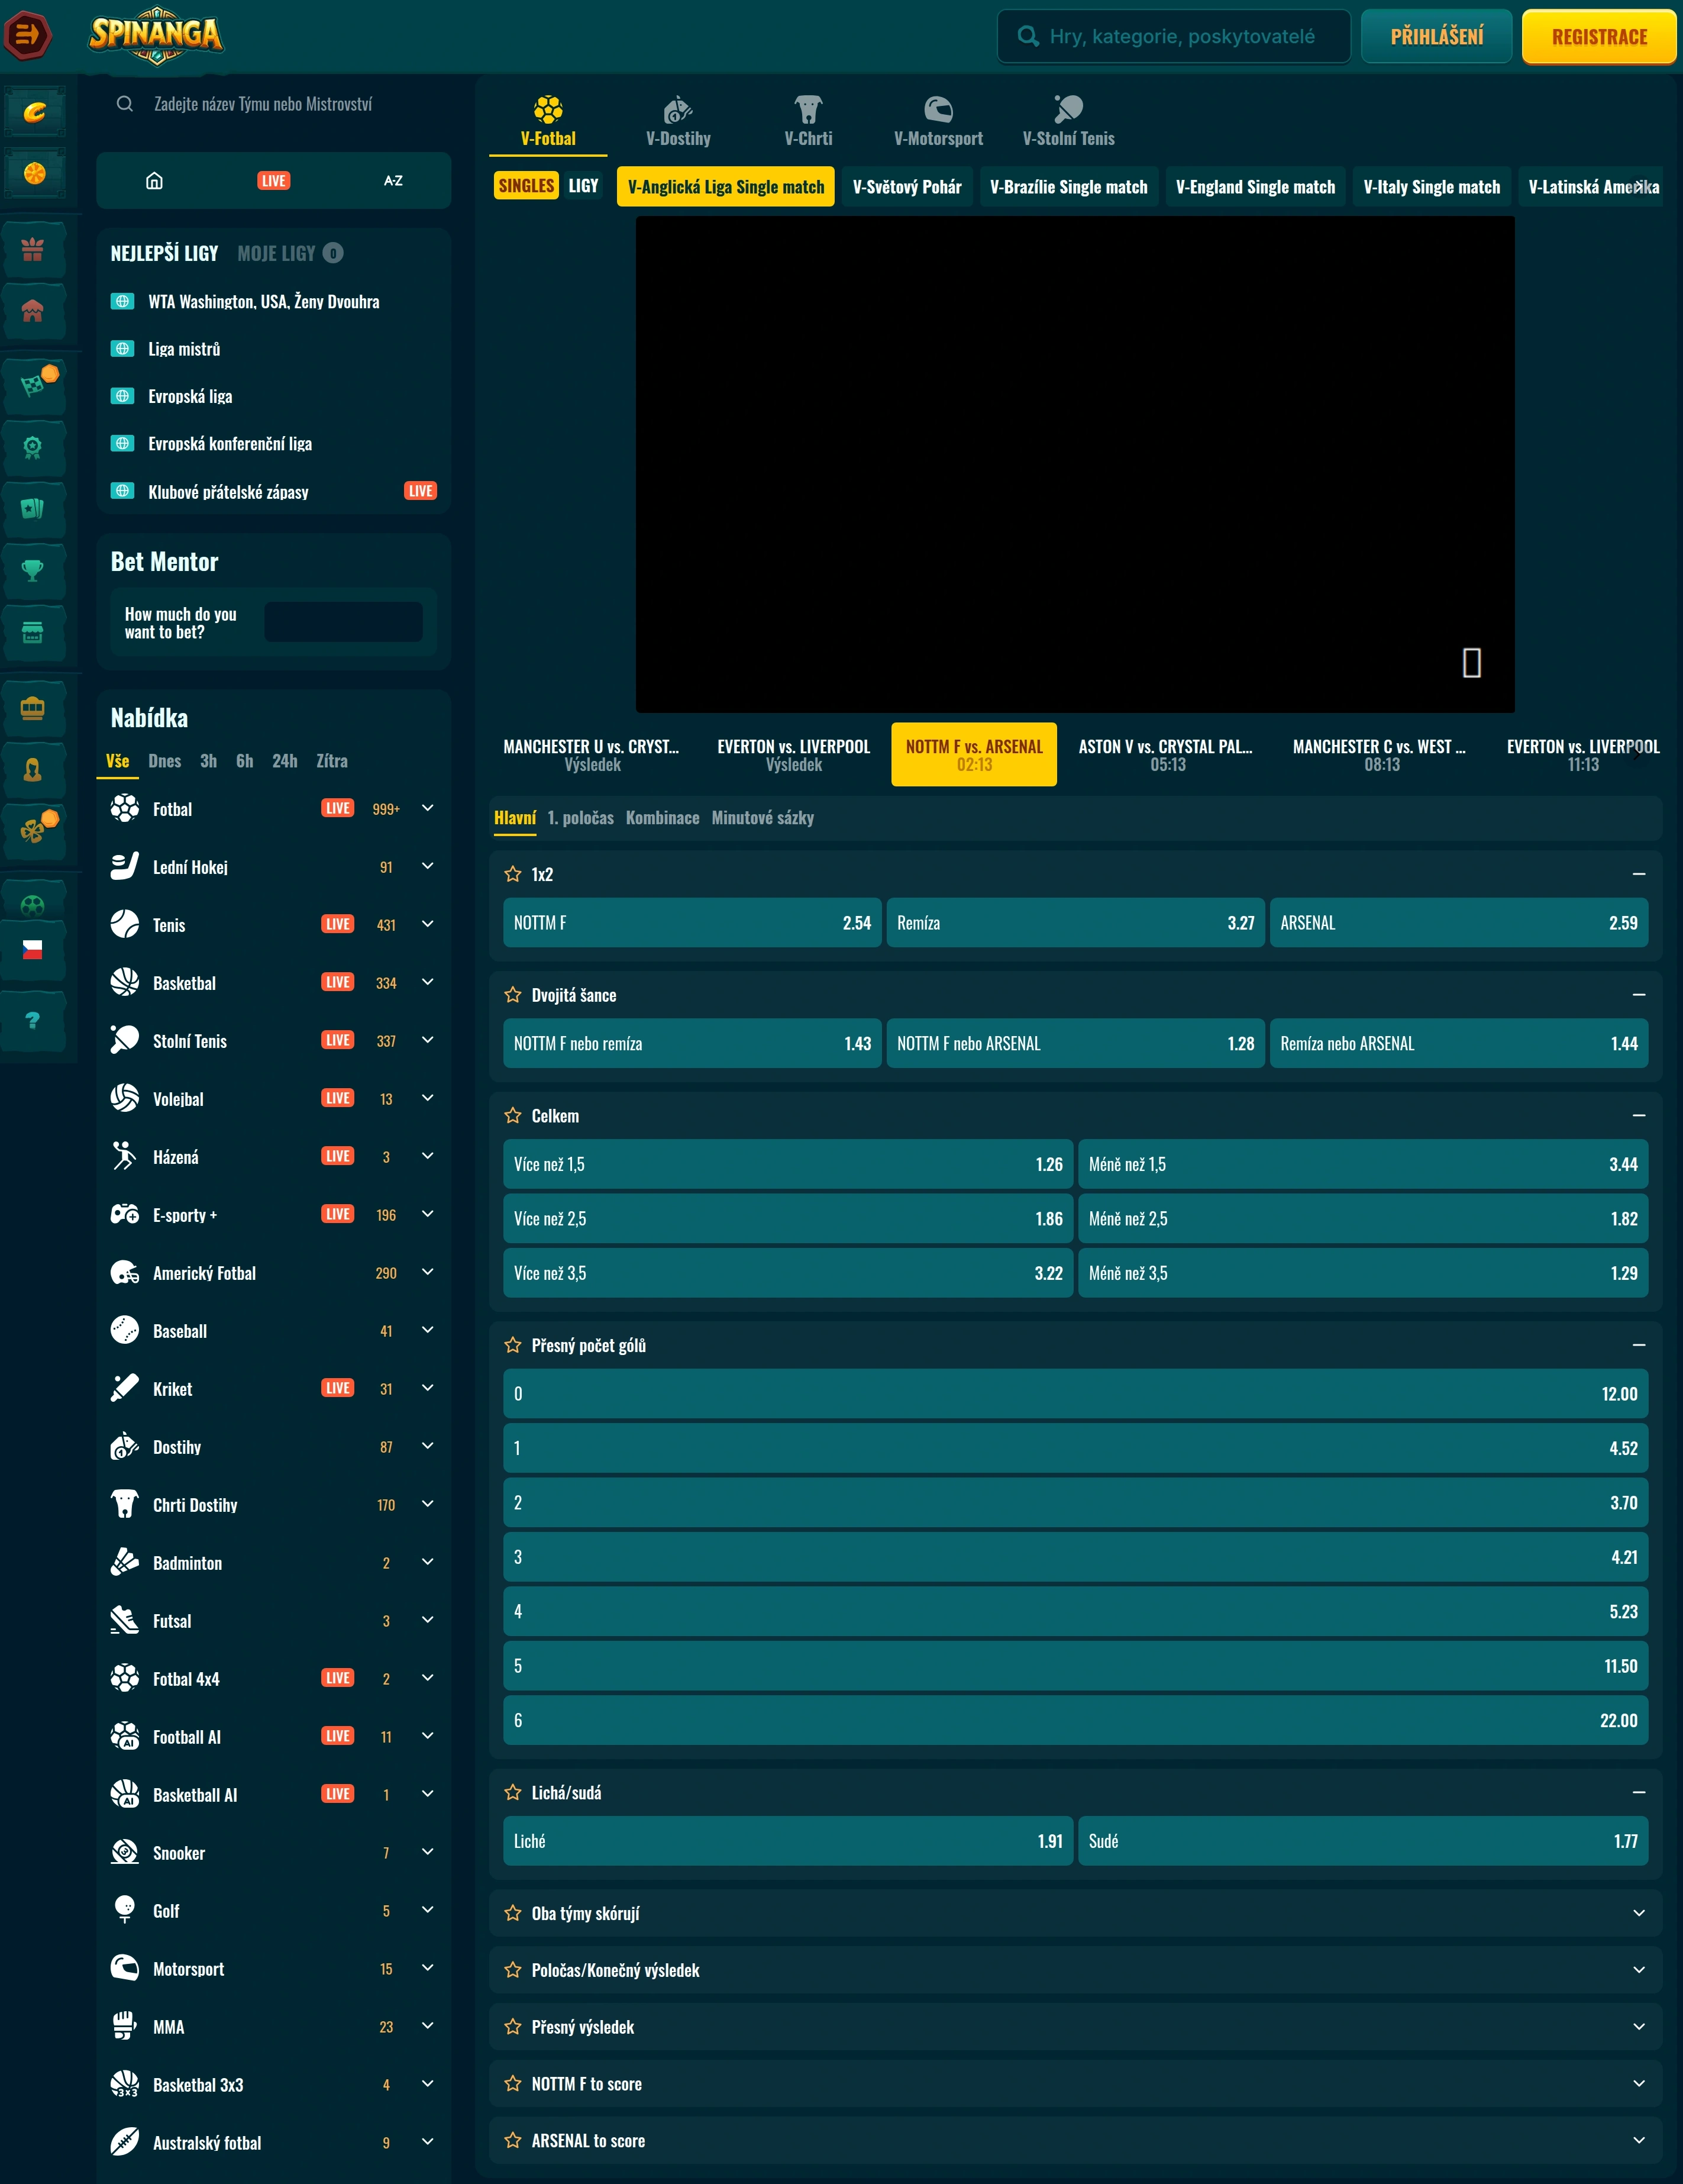Image resolution: width=1683 pixels, height=2184 pixels.
Task: Favorite the Dvojitá šance market star
Action: (x=513, y=995)
